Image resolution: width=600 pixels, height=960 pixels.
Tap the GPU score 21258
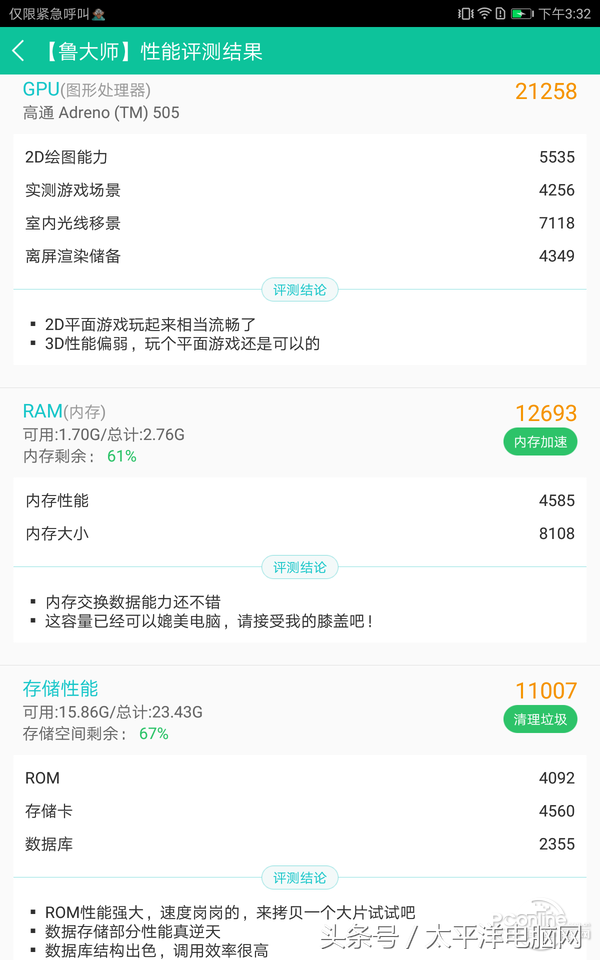(546, 92)
